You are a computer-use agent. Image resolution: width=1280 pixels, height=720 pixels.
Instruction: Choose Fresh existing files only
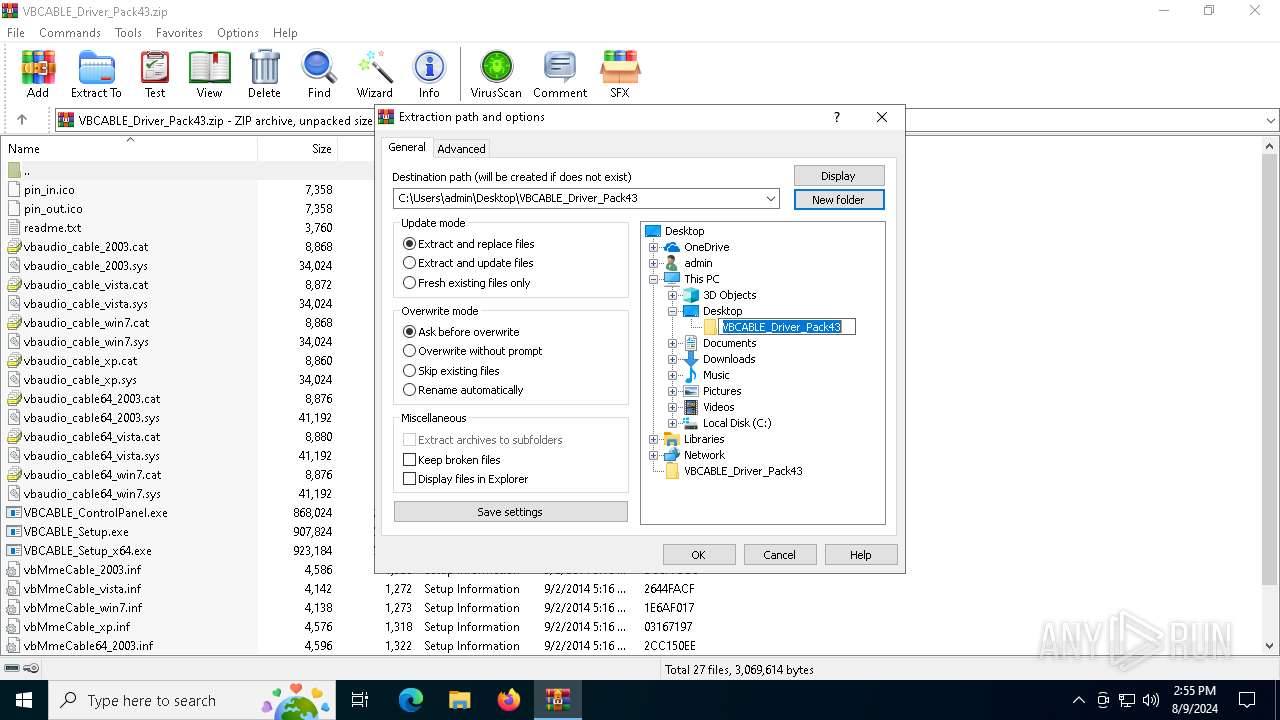tap(467, 283)
